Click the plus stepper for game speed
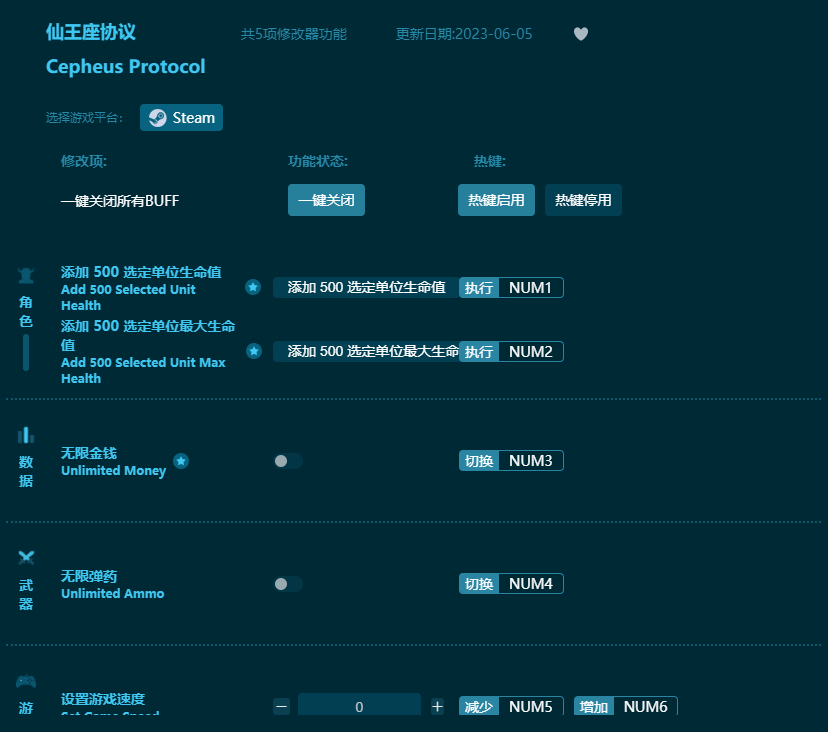 (437, 706)
